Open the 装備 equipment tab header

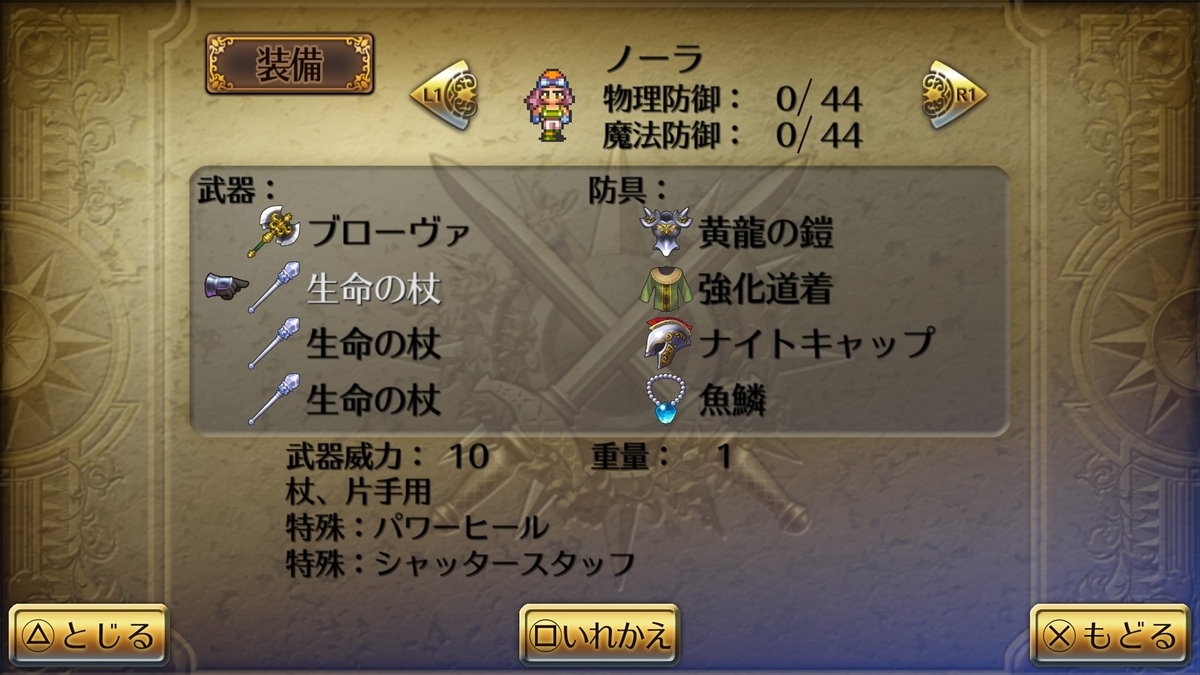290,64
